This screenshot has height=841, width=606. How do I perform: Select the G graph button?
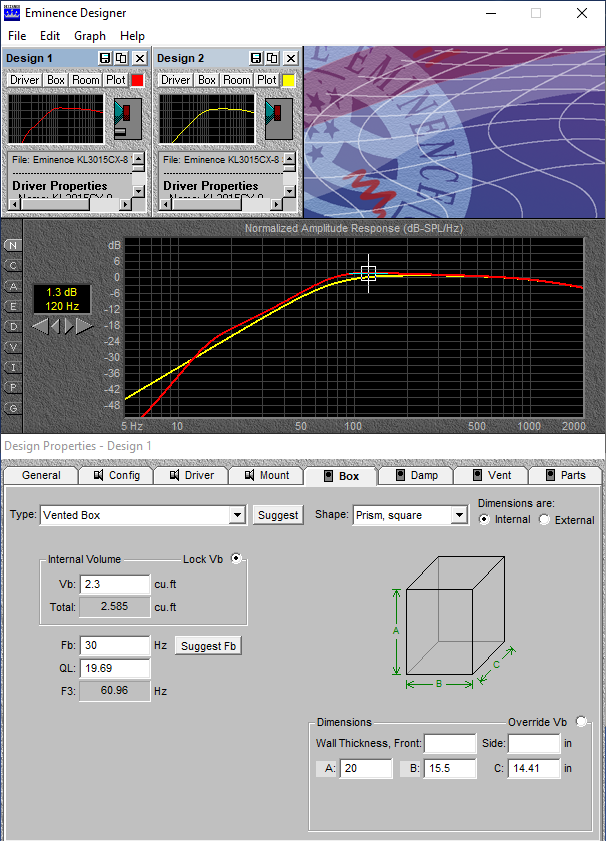pos(13,408)
